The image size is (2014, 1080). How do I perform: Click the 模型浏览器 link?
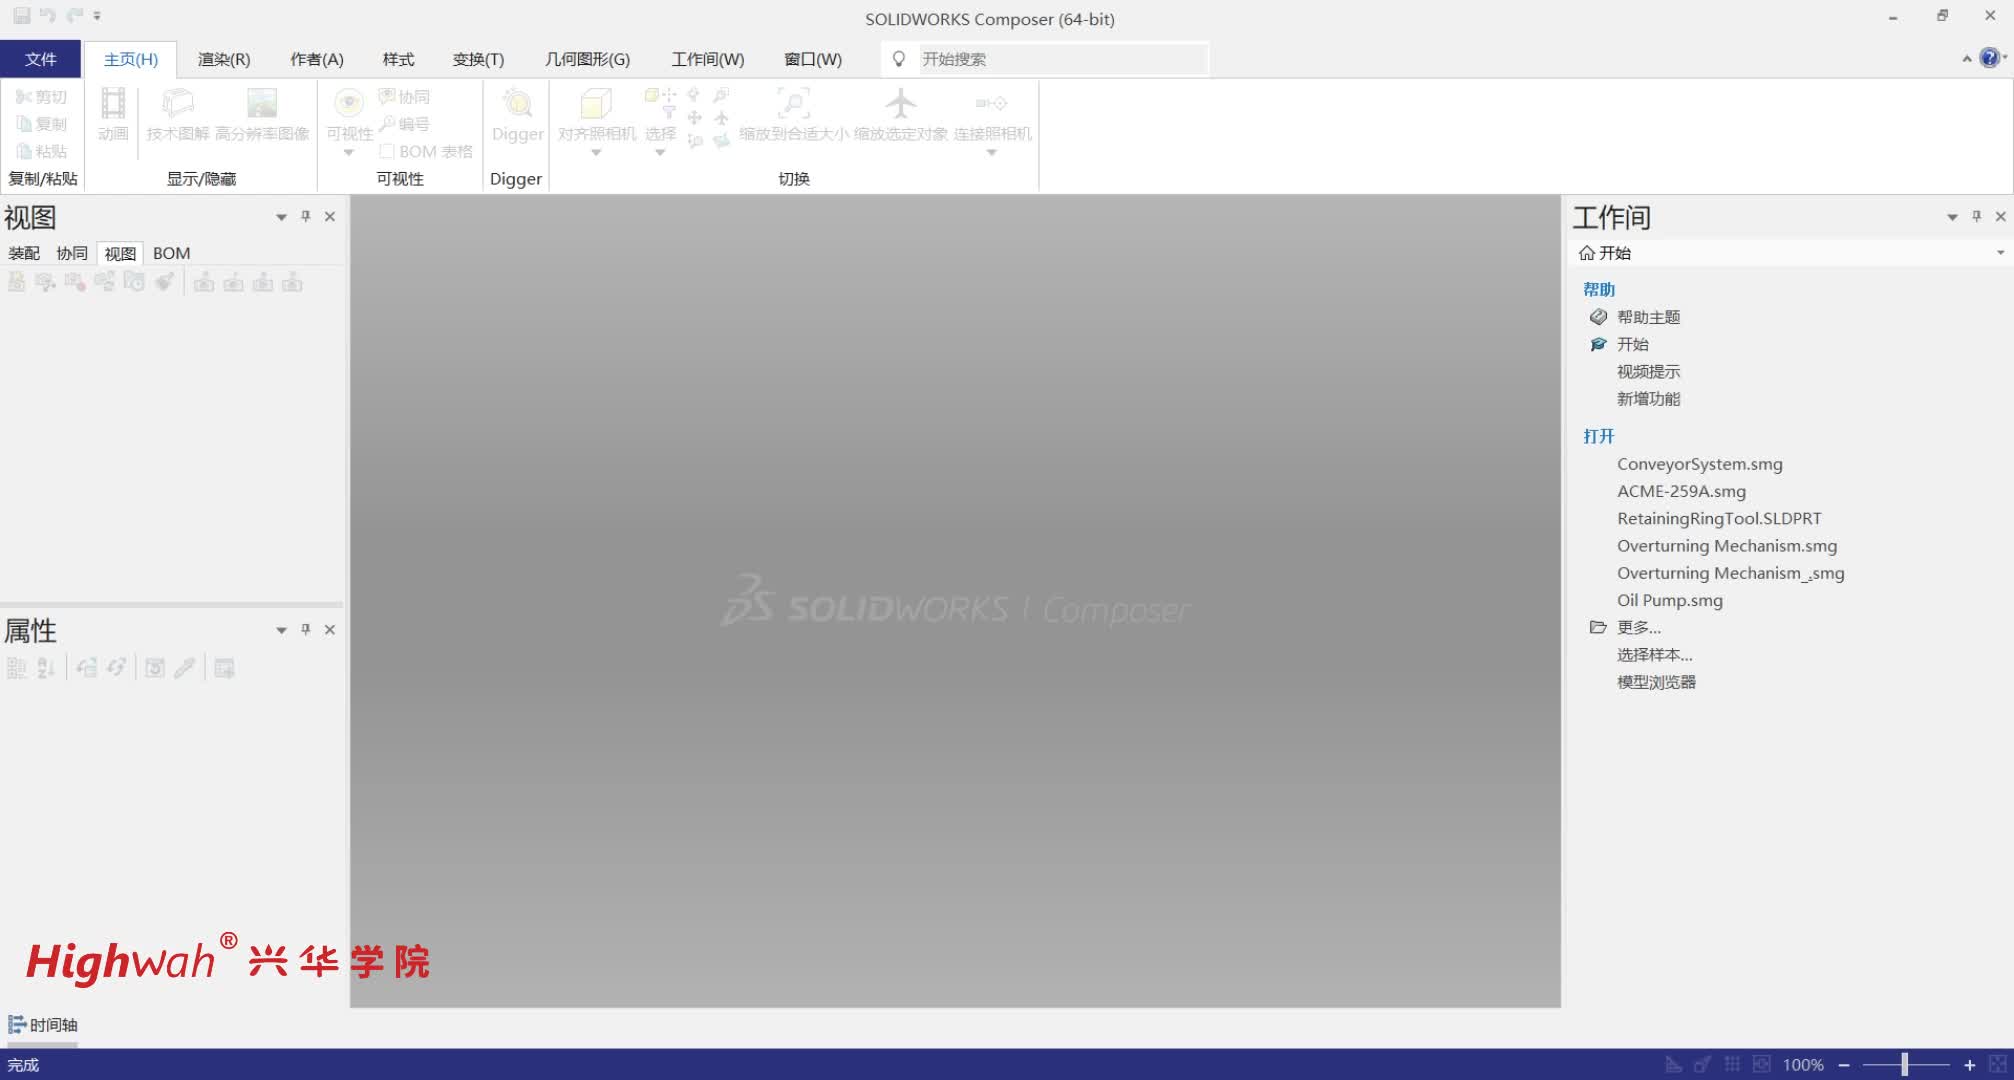click(1656, 682)
